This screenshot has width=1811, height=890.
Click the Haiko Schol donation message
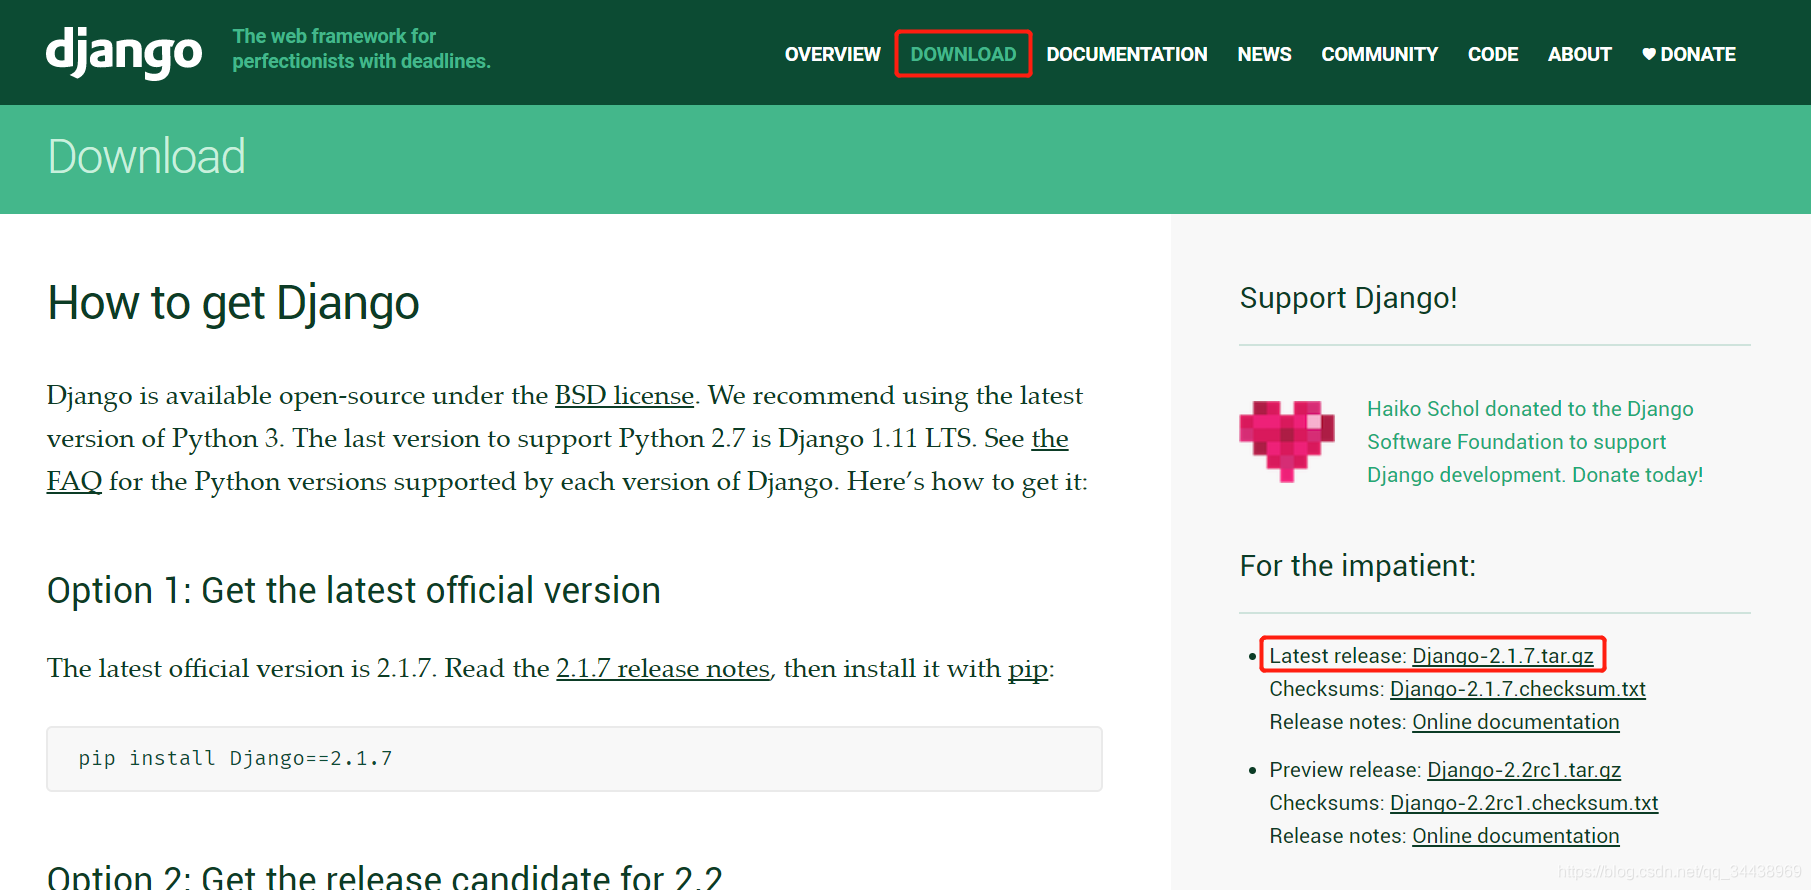coord(1535,442)
